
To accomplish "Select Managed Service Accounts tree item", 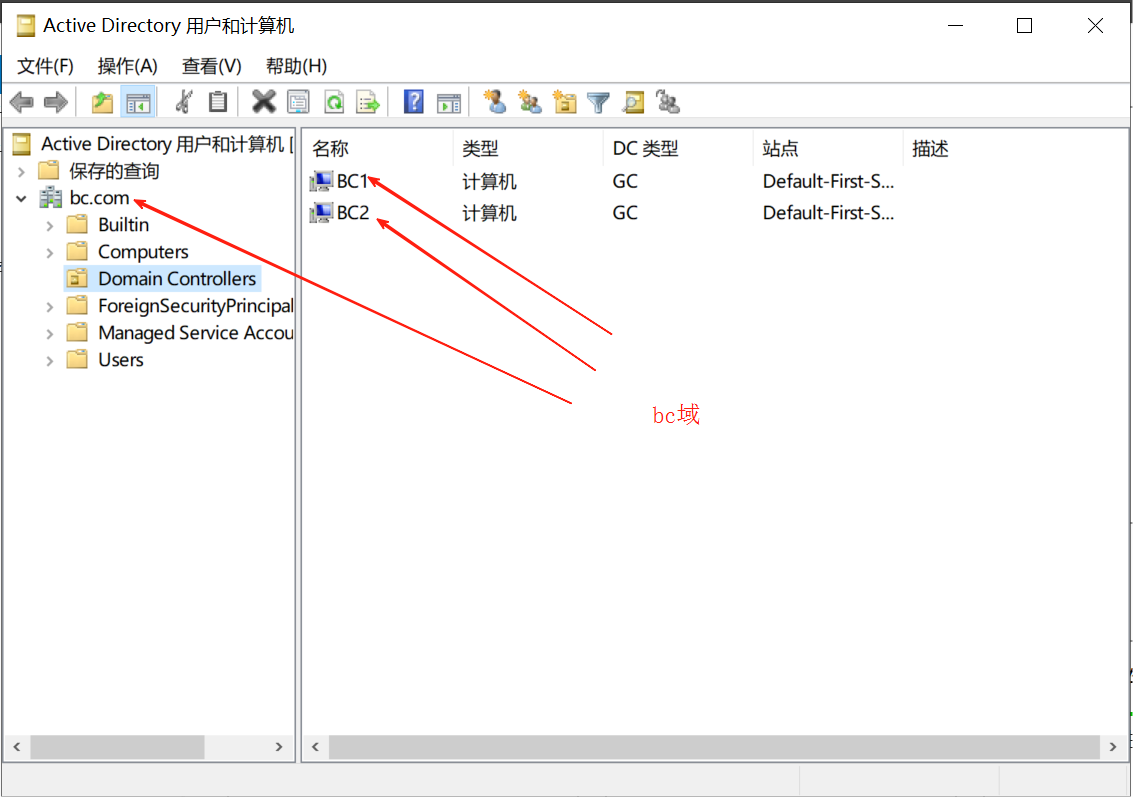I will click(196, 333).
